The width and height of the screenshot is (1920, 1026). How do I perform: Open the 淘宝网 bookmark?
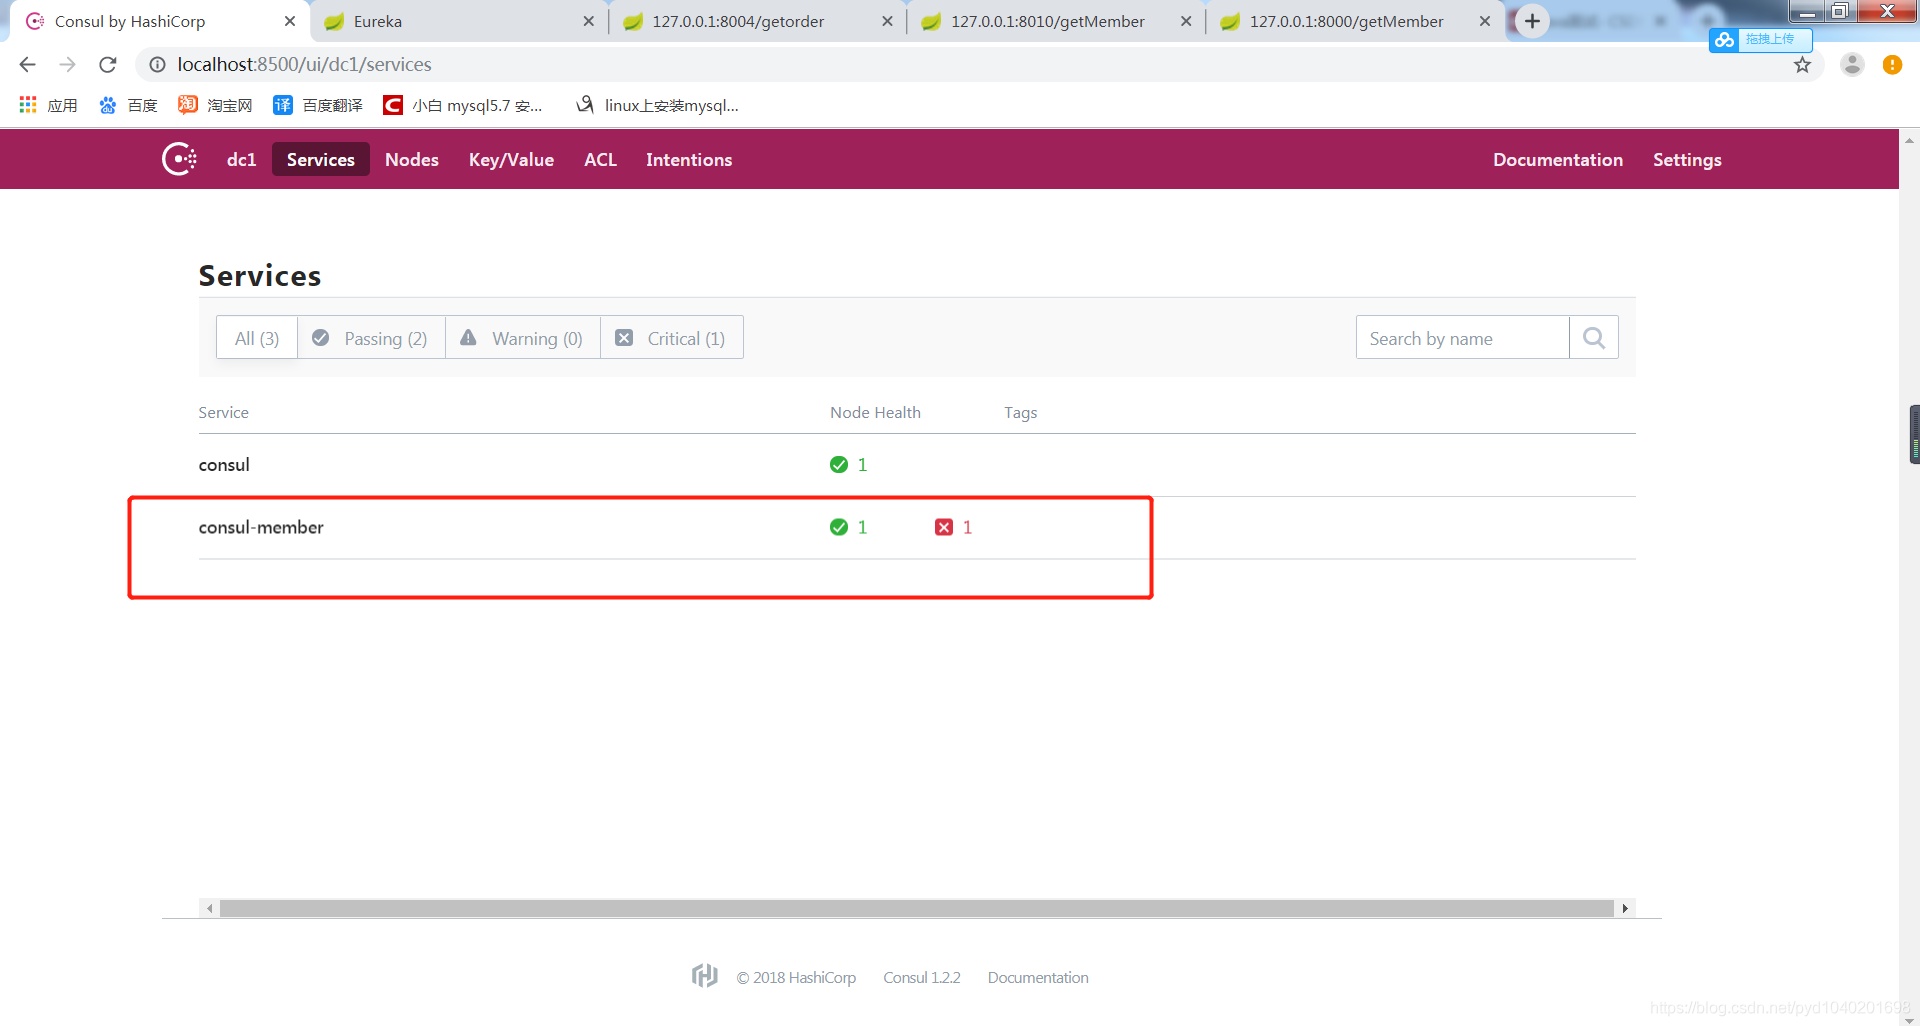(x=214, y=105)
